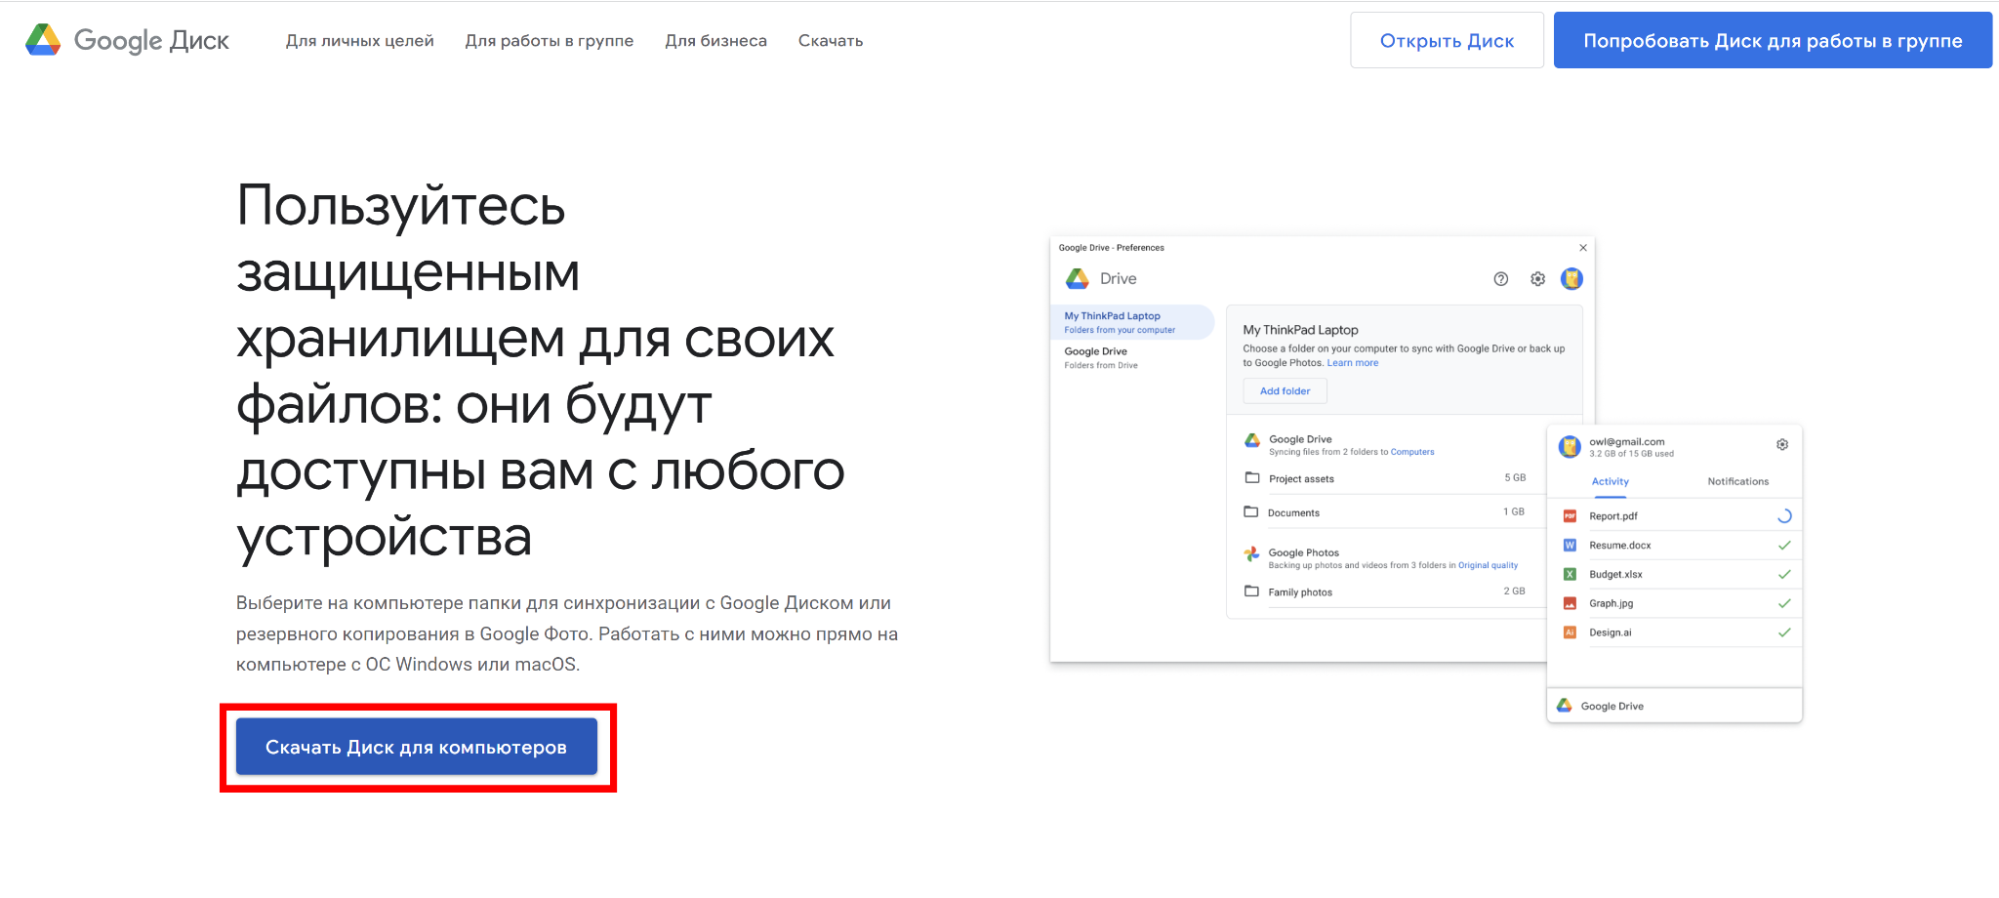Open the Computers link under Google Drive
This screenshot has width=1999, height=898.
click(x=1412, y=452)
